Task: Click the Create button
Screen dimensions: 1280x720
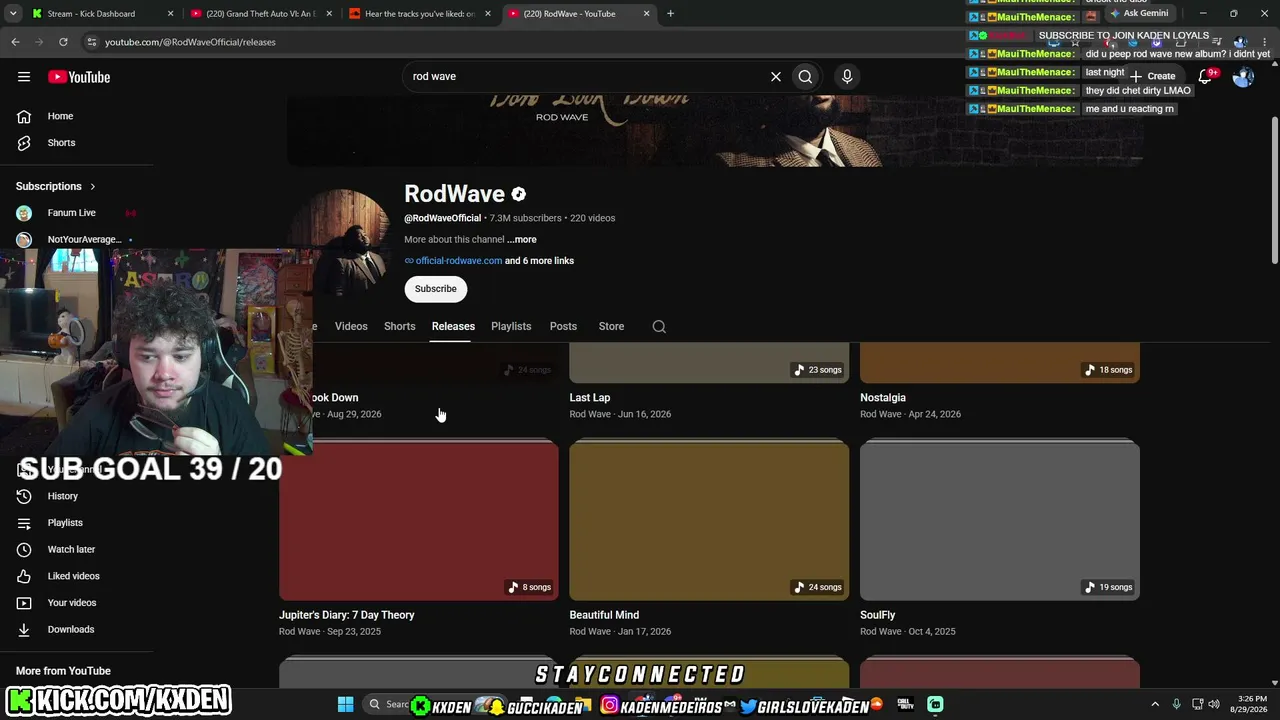Action: [x=1153, y=76]
